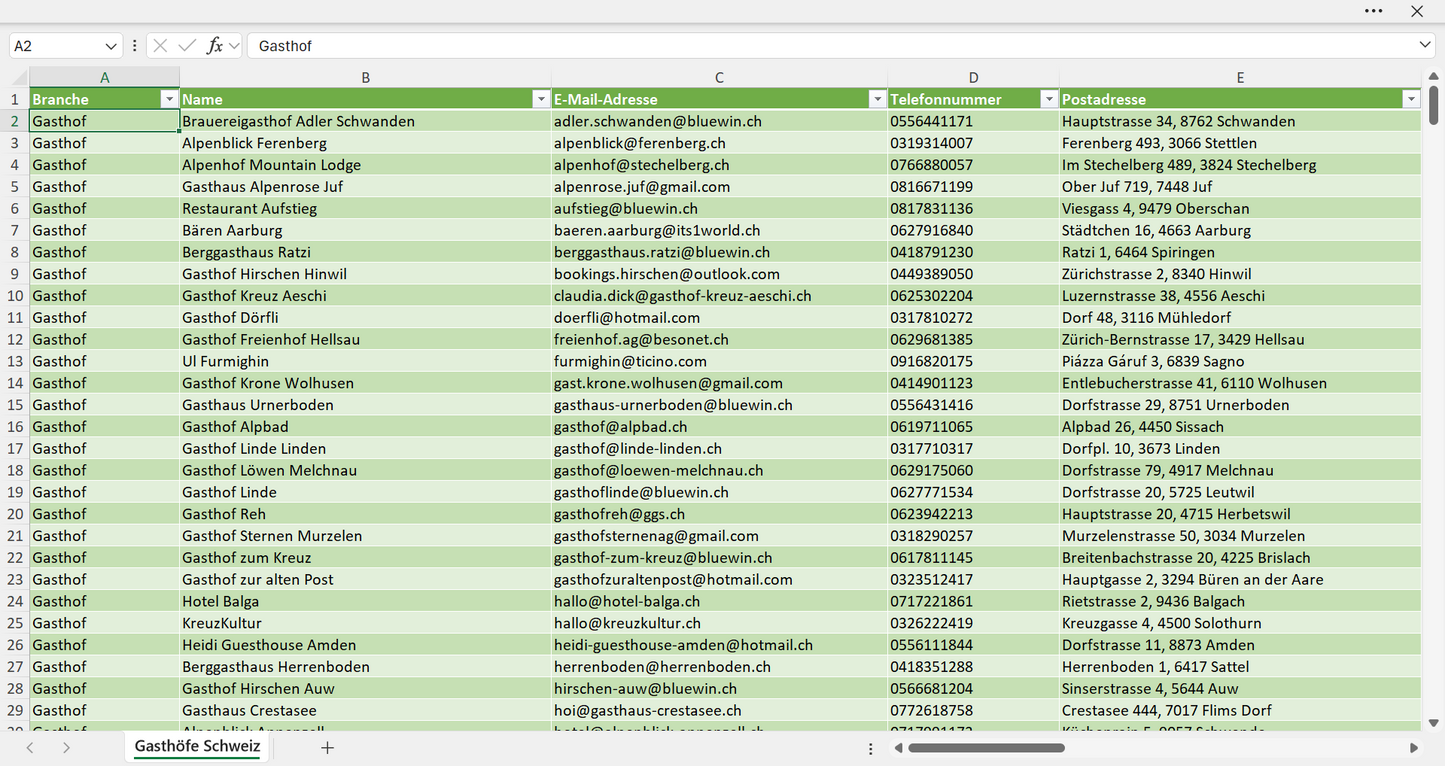
Task: Select column E header
Action: pos(1240,77)
